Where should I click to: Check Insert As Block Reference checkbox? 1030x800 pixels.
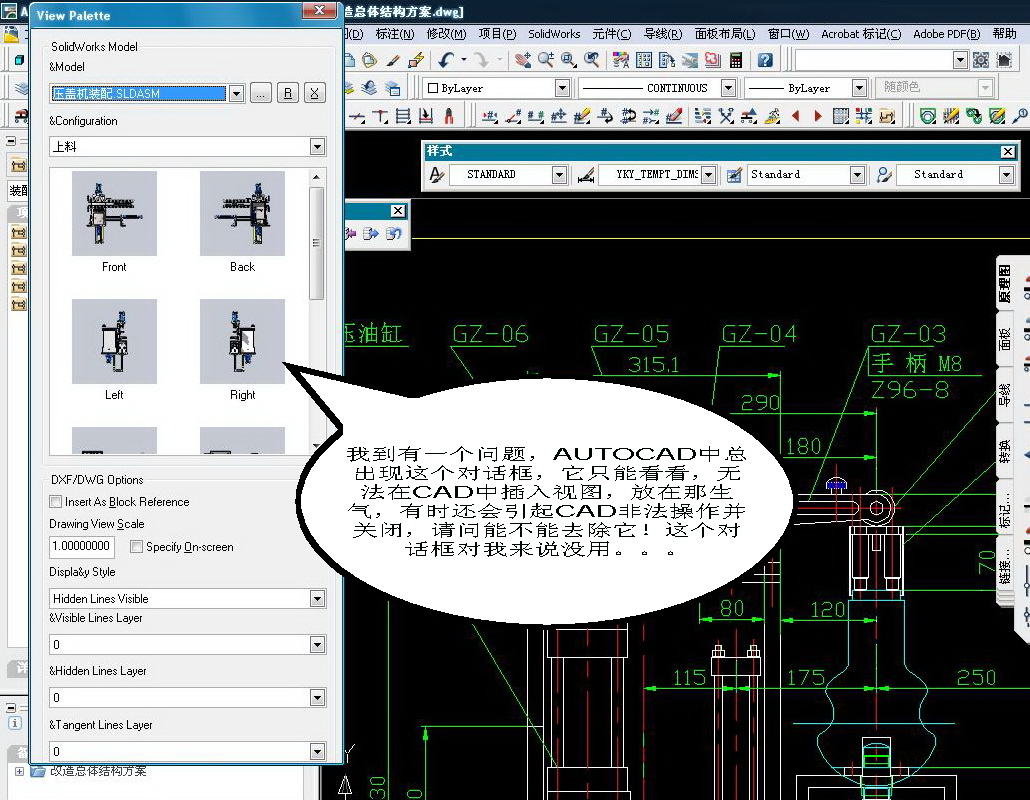tap(56, 502)
